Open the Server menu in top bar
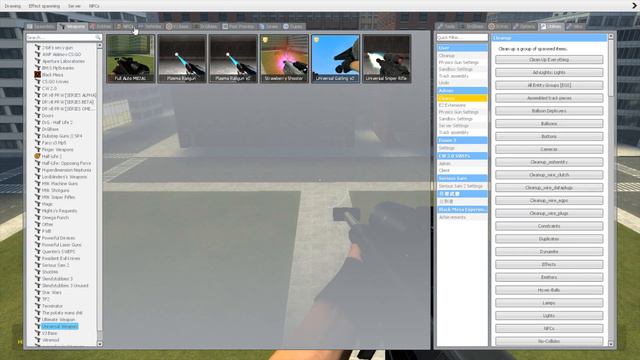Screen dimensions: 640x360 [74, 6]
